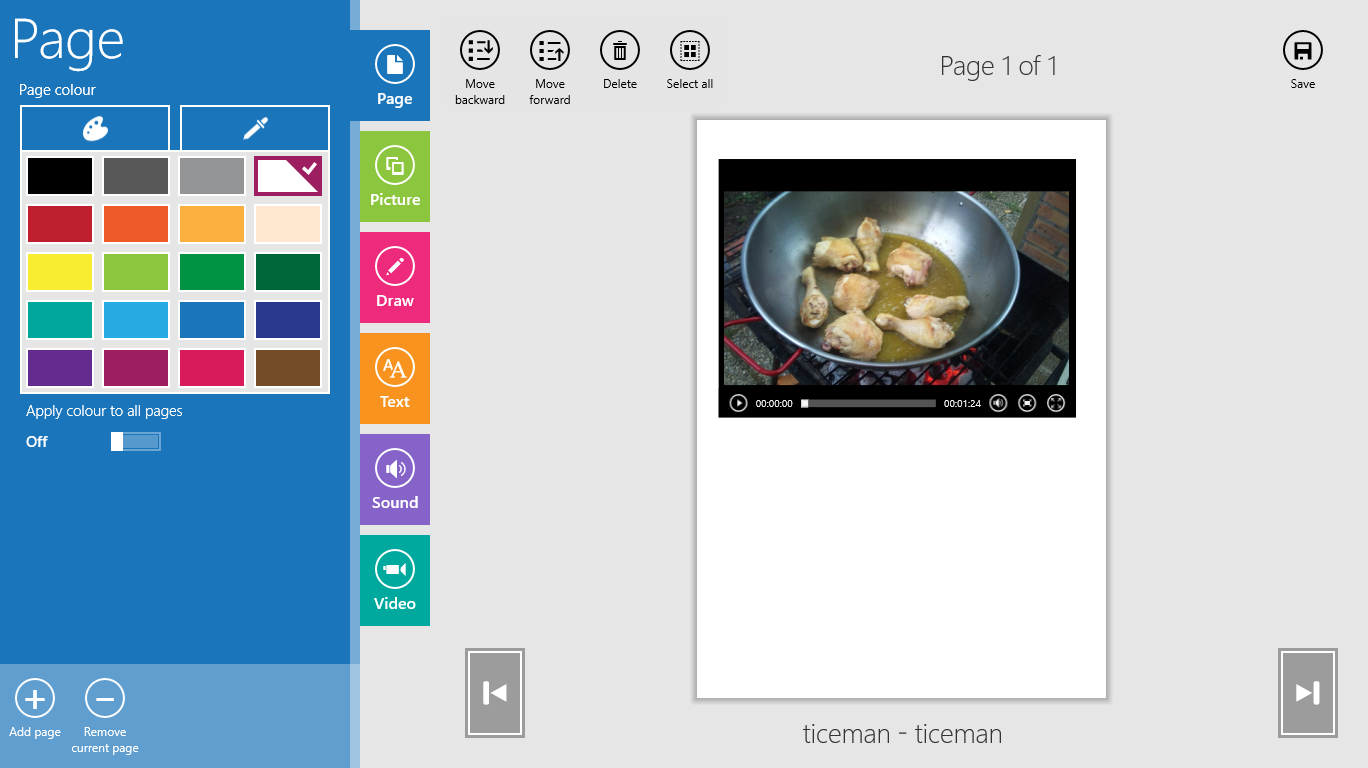Toggle Apply colour to all pages
This screenshot has height=768, width=1368.
136,441
